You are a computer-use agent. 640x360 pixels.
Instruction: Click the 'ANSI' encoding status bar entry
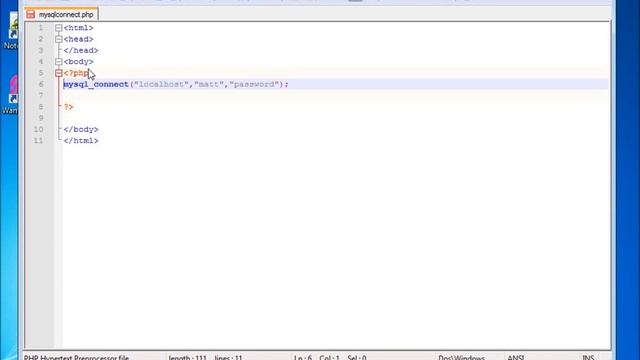[x=516, y=357]
